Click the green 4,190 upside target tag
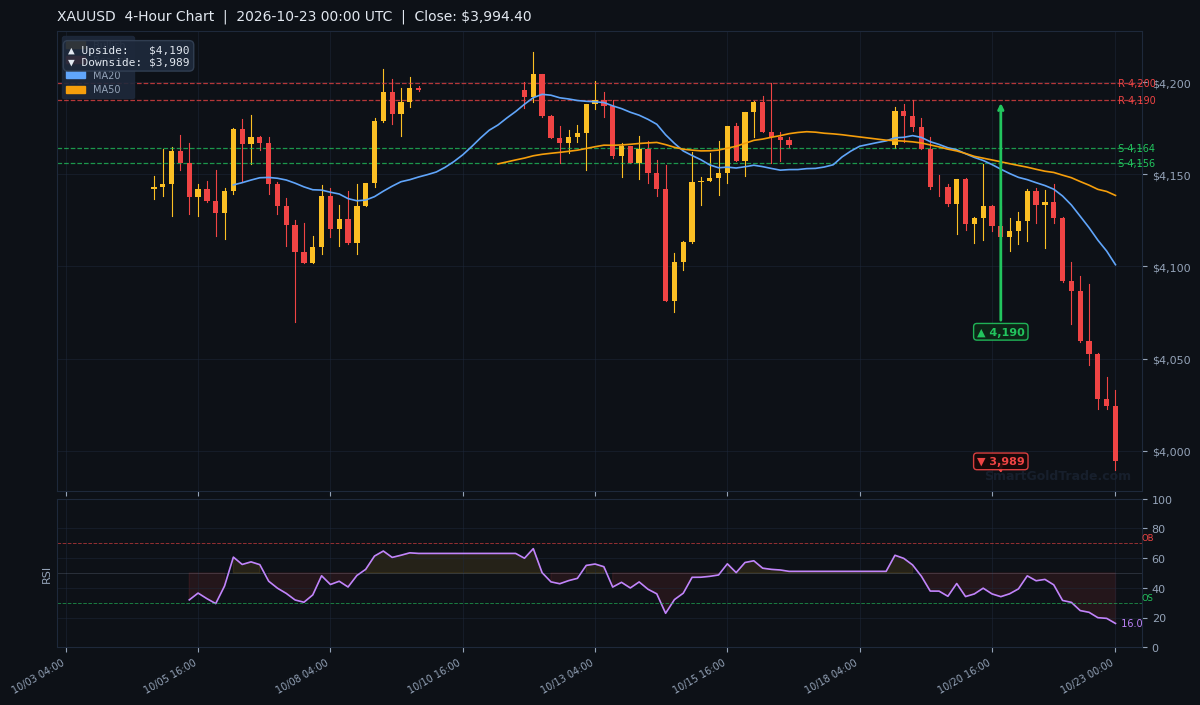 click(x=1000, y=332)
